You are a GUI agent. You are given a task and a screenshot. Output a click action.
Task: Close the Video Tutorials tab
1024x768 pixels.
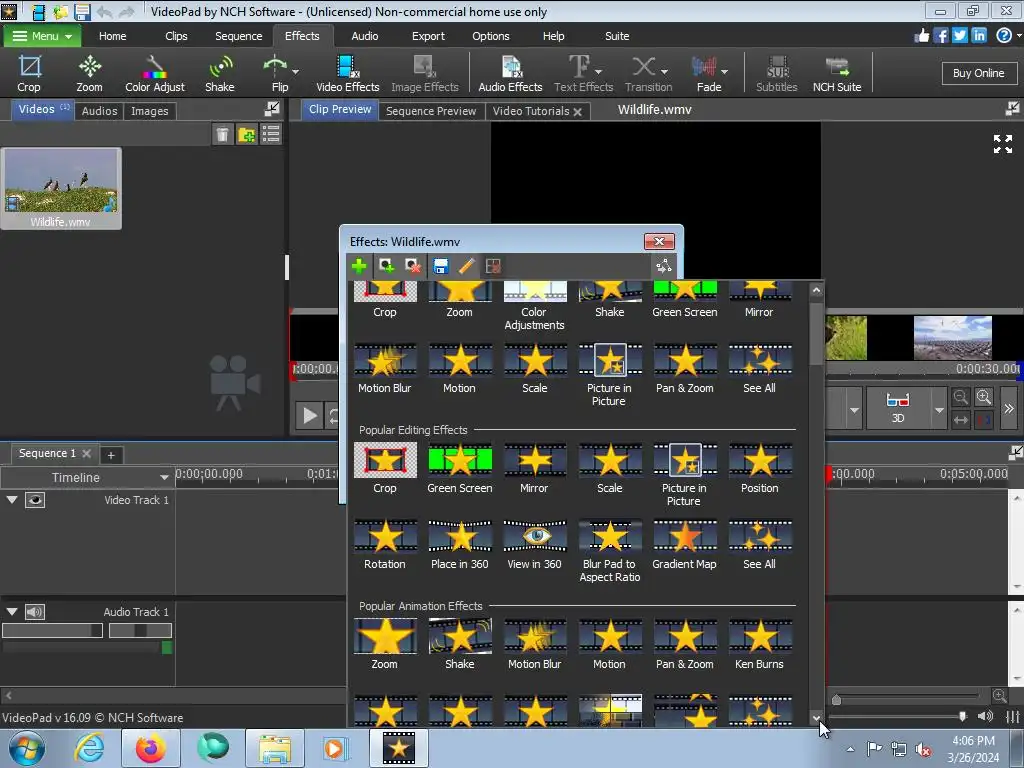click(x=577, y=112)
